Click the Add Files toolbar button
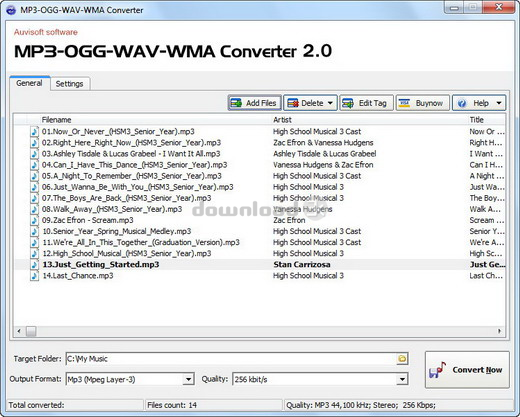The height and width of the screenshot is (417, 520). (255, 103)
